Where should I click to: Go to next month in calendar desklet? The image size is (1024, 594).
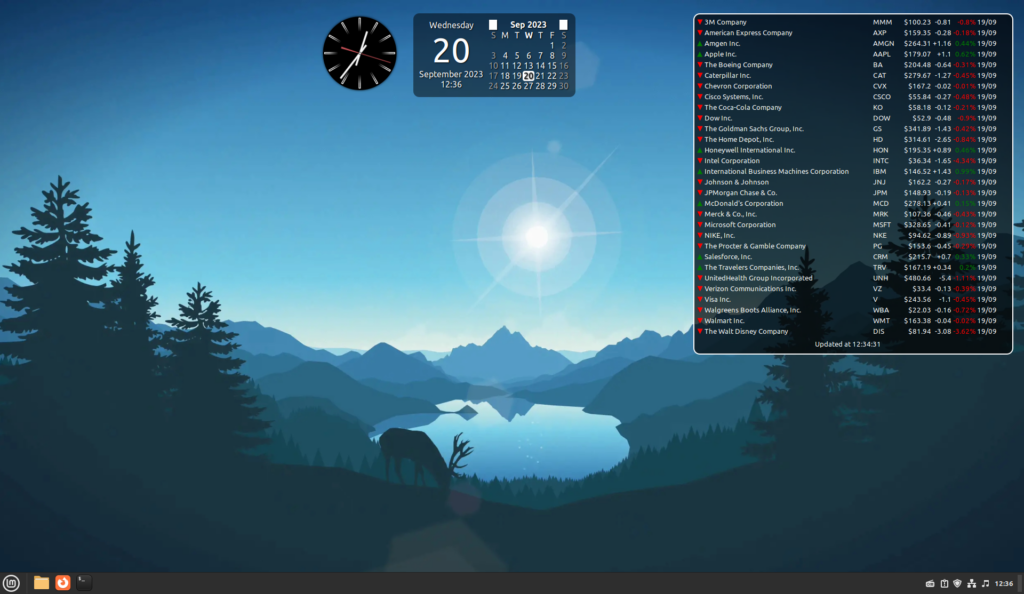coord(563,25)
